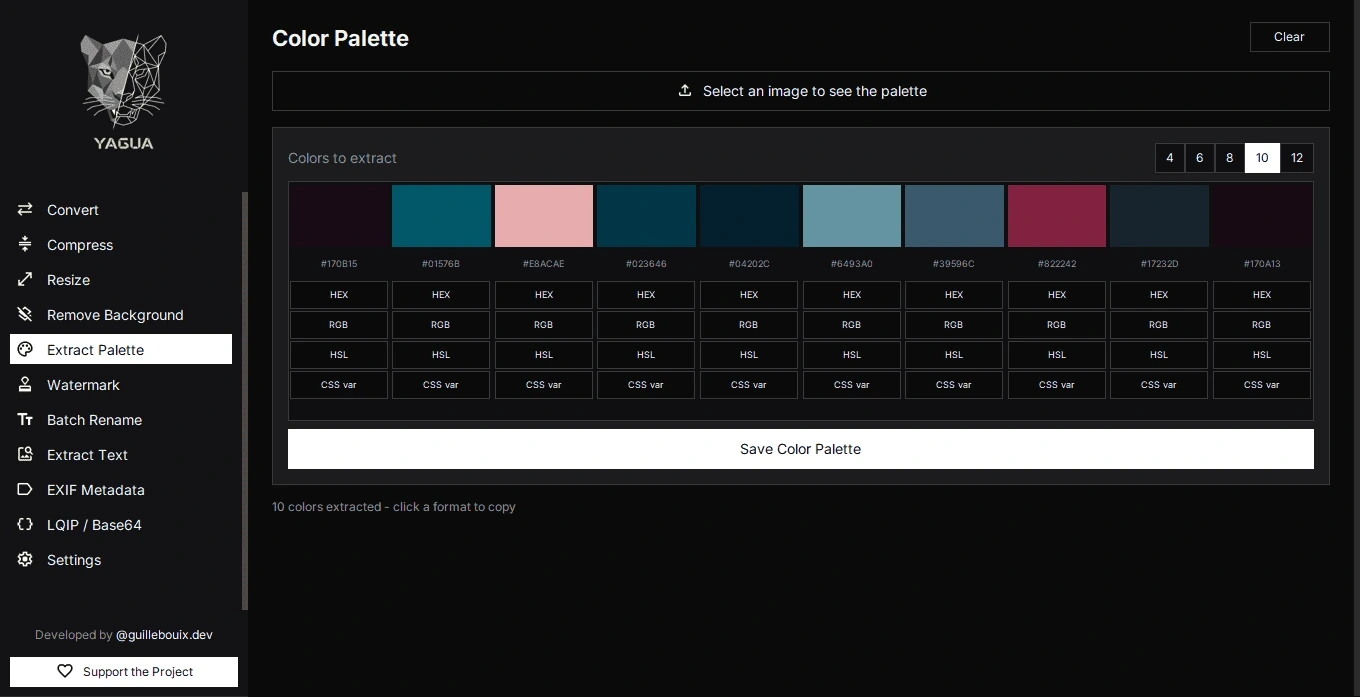Switch to Batch Rename

121,420
